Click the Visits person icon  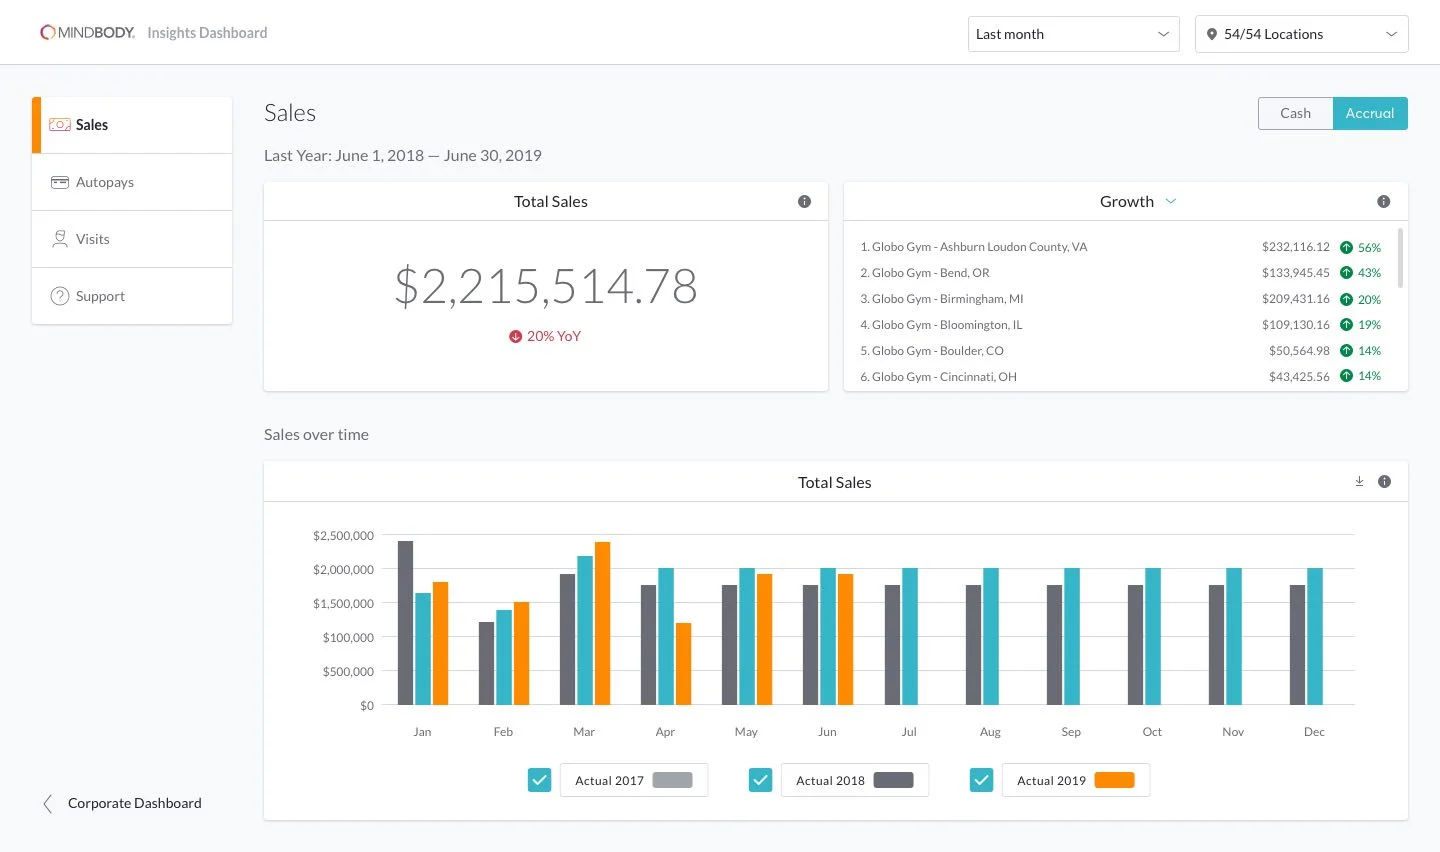(60, 239)
